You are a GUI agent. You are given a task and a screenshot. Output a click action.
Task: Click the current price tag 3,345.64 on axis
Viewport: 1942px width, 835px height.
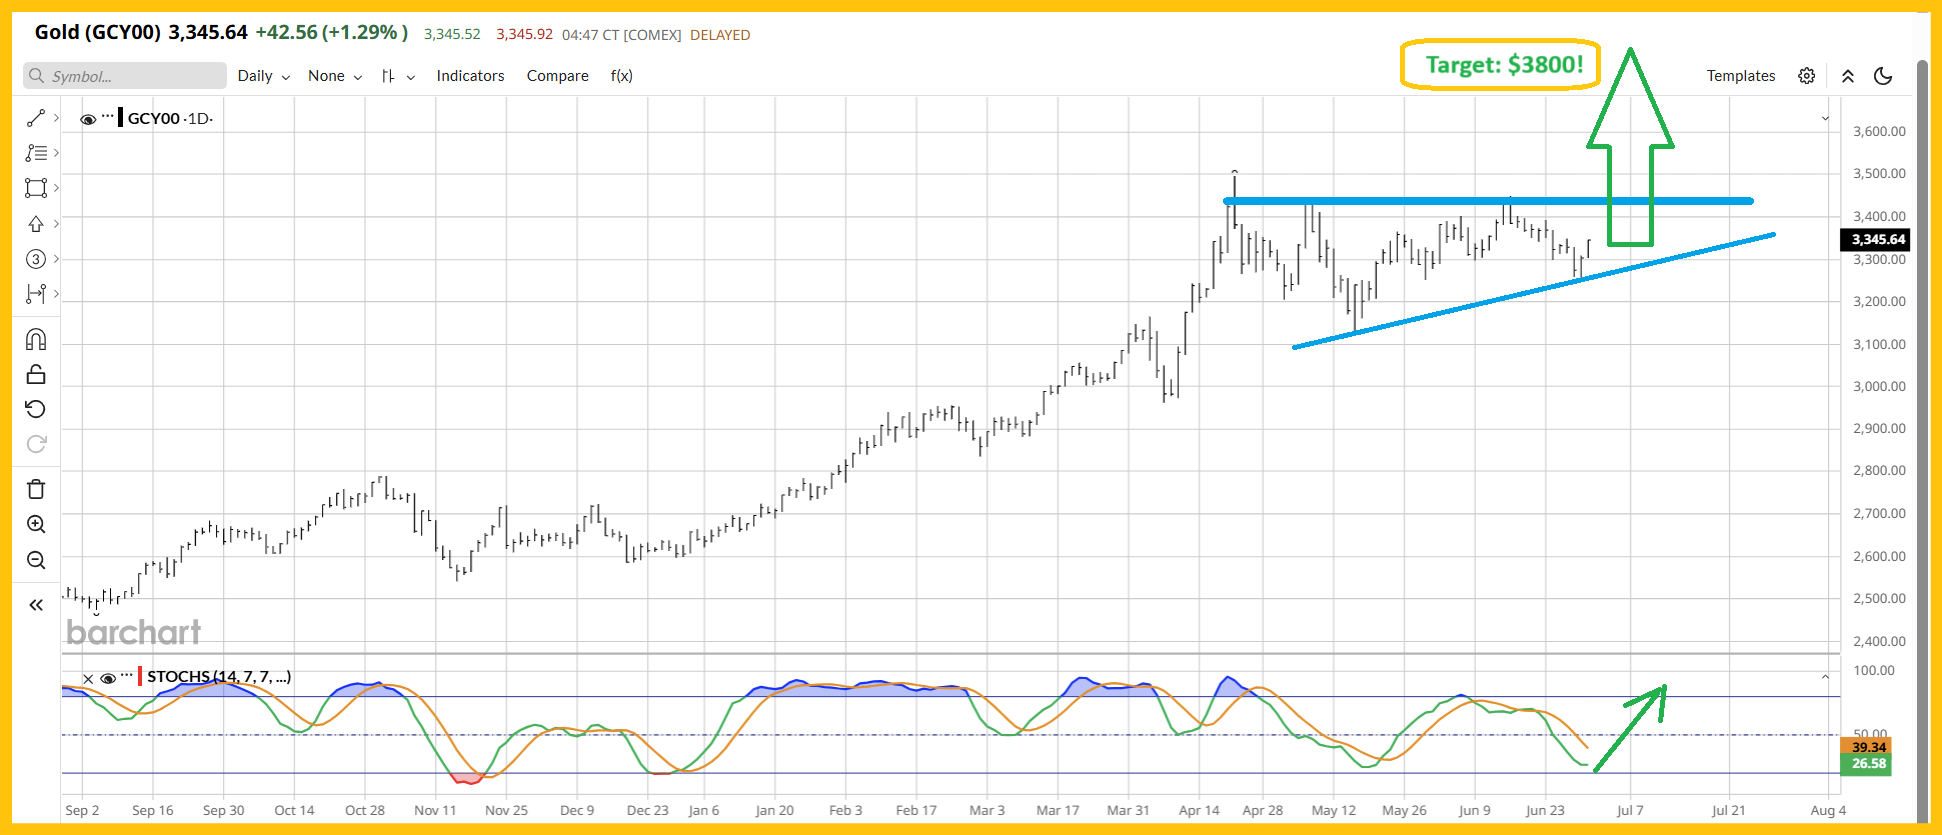[1875, 239]
